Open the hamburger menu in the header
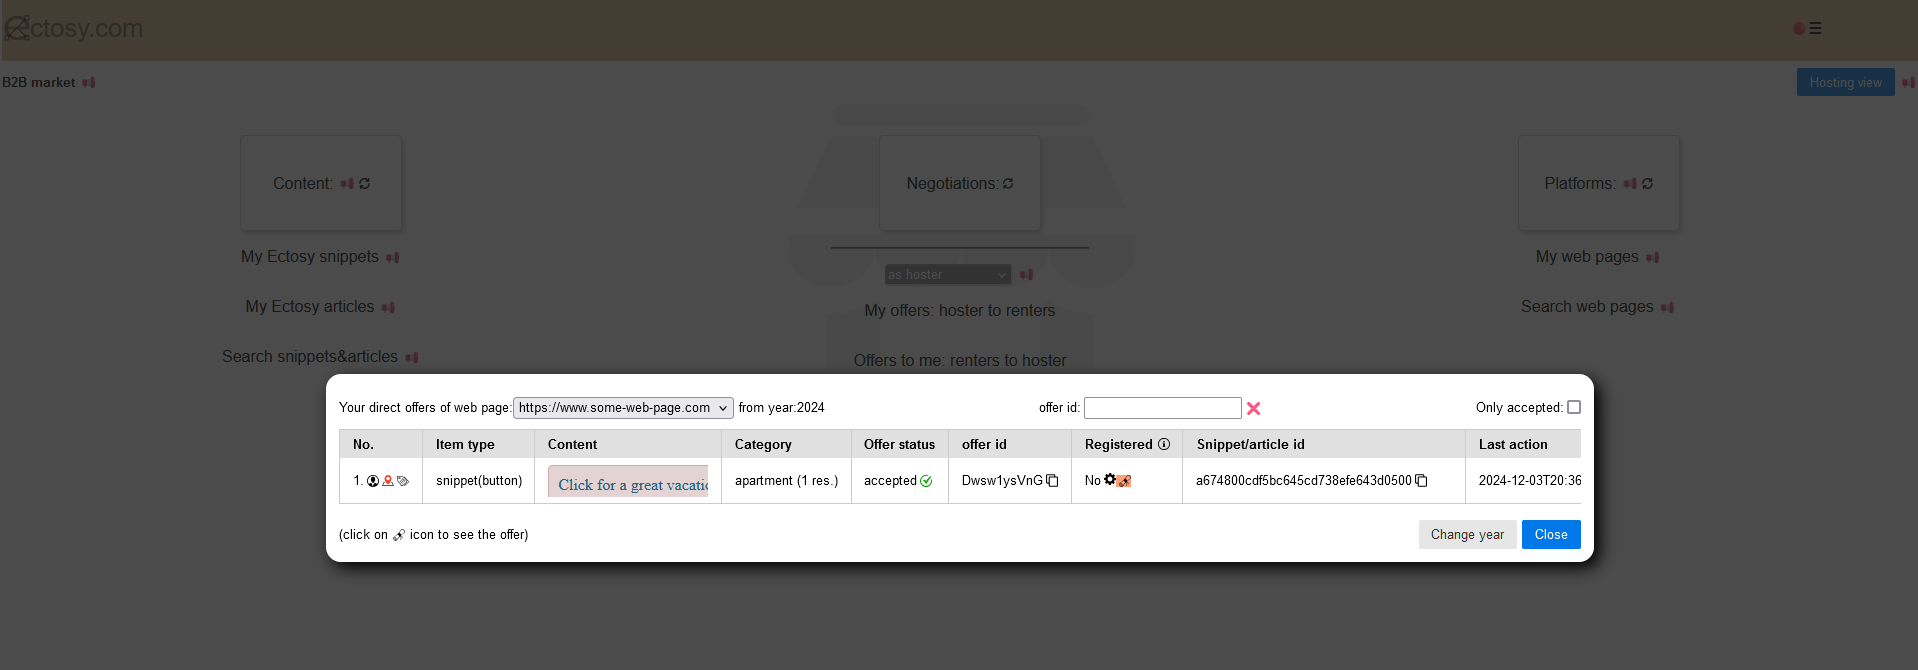Image resolution: width=1918 pixels, height=670 pixels. 1815,29
